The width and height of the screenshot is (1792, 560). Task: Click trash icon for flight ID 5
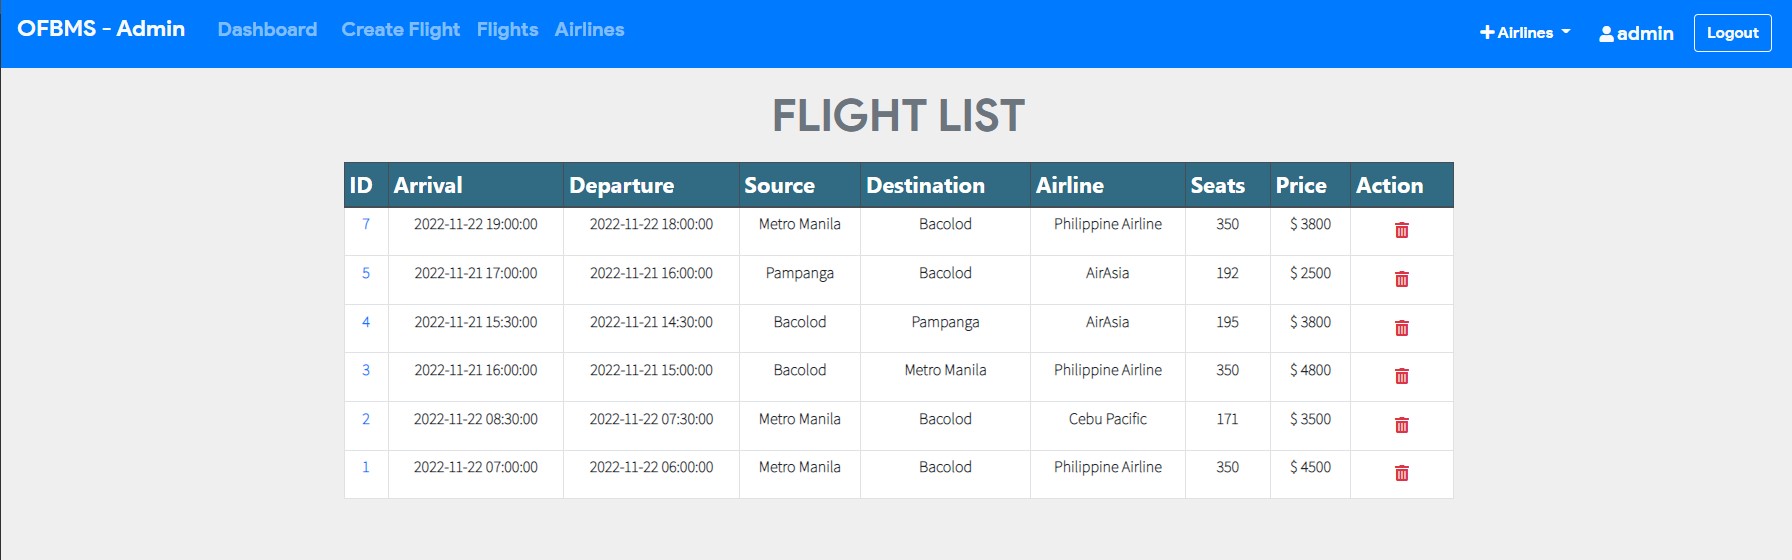pos(1401,279)
